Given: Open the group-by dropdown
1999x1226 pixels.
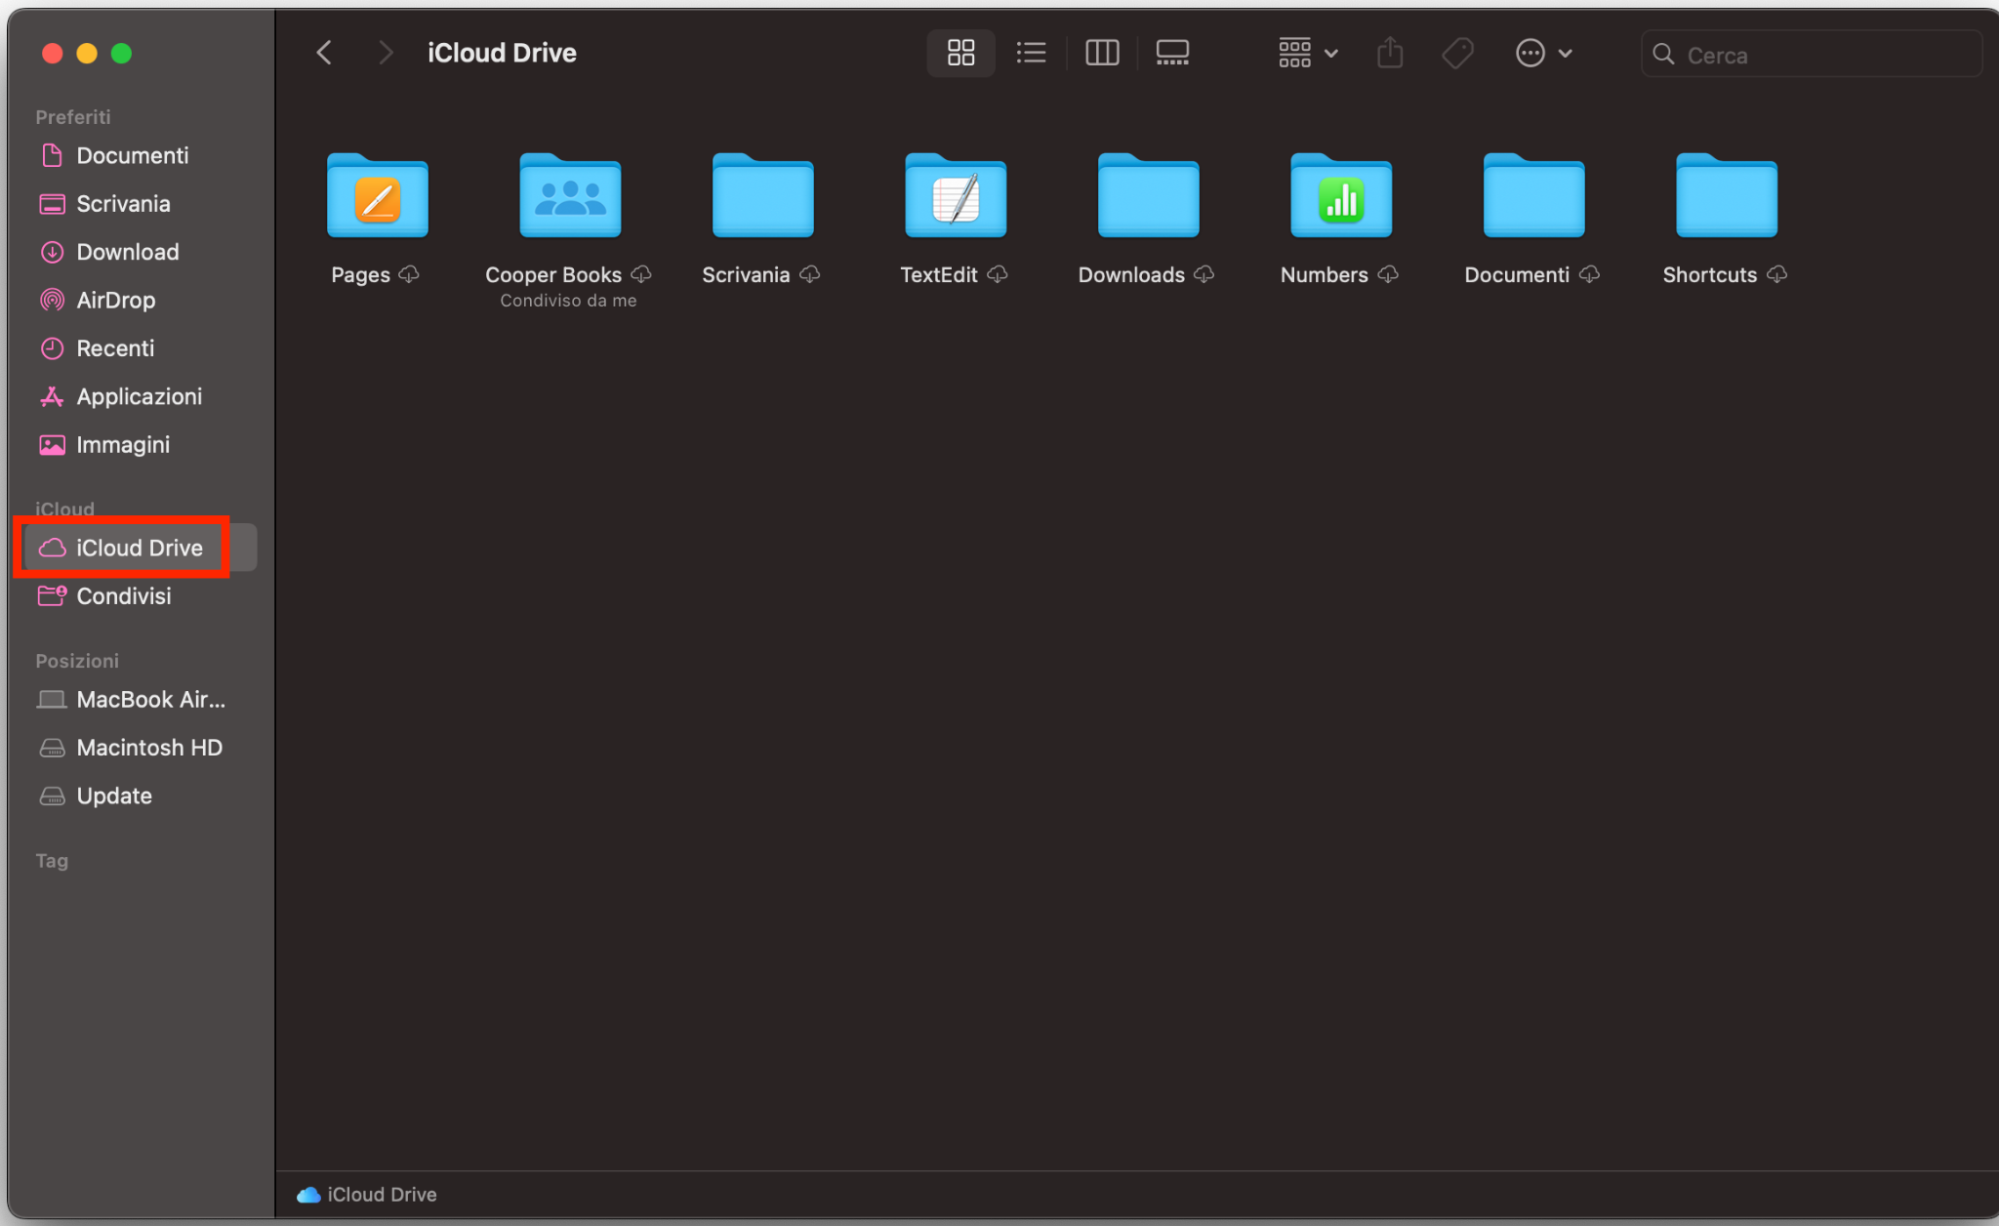Looking at the screenshot, I should [x=1308, y=53].
